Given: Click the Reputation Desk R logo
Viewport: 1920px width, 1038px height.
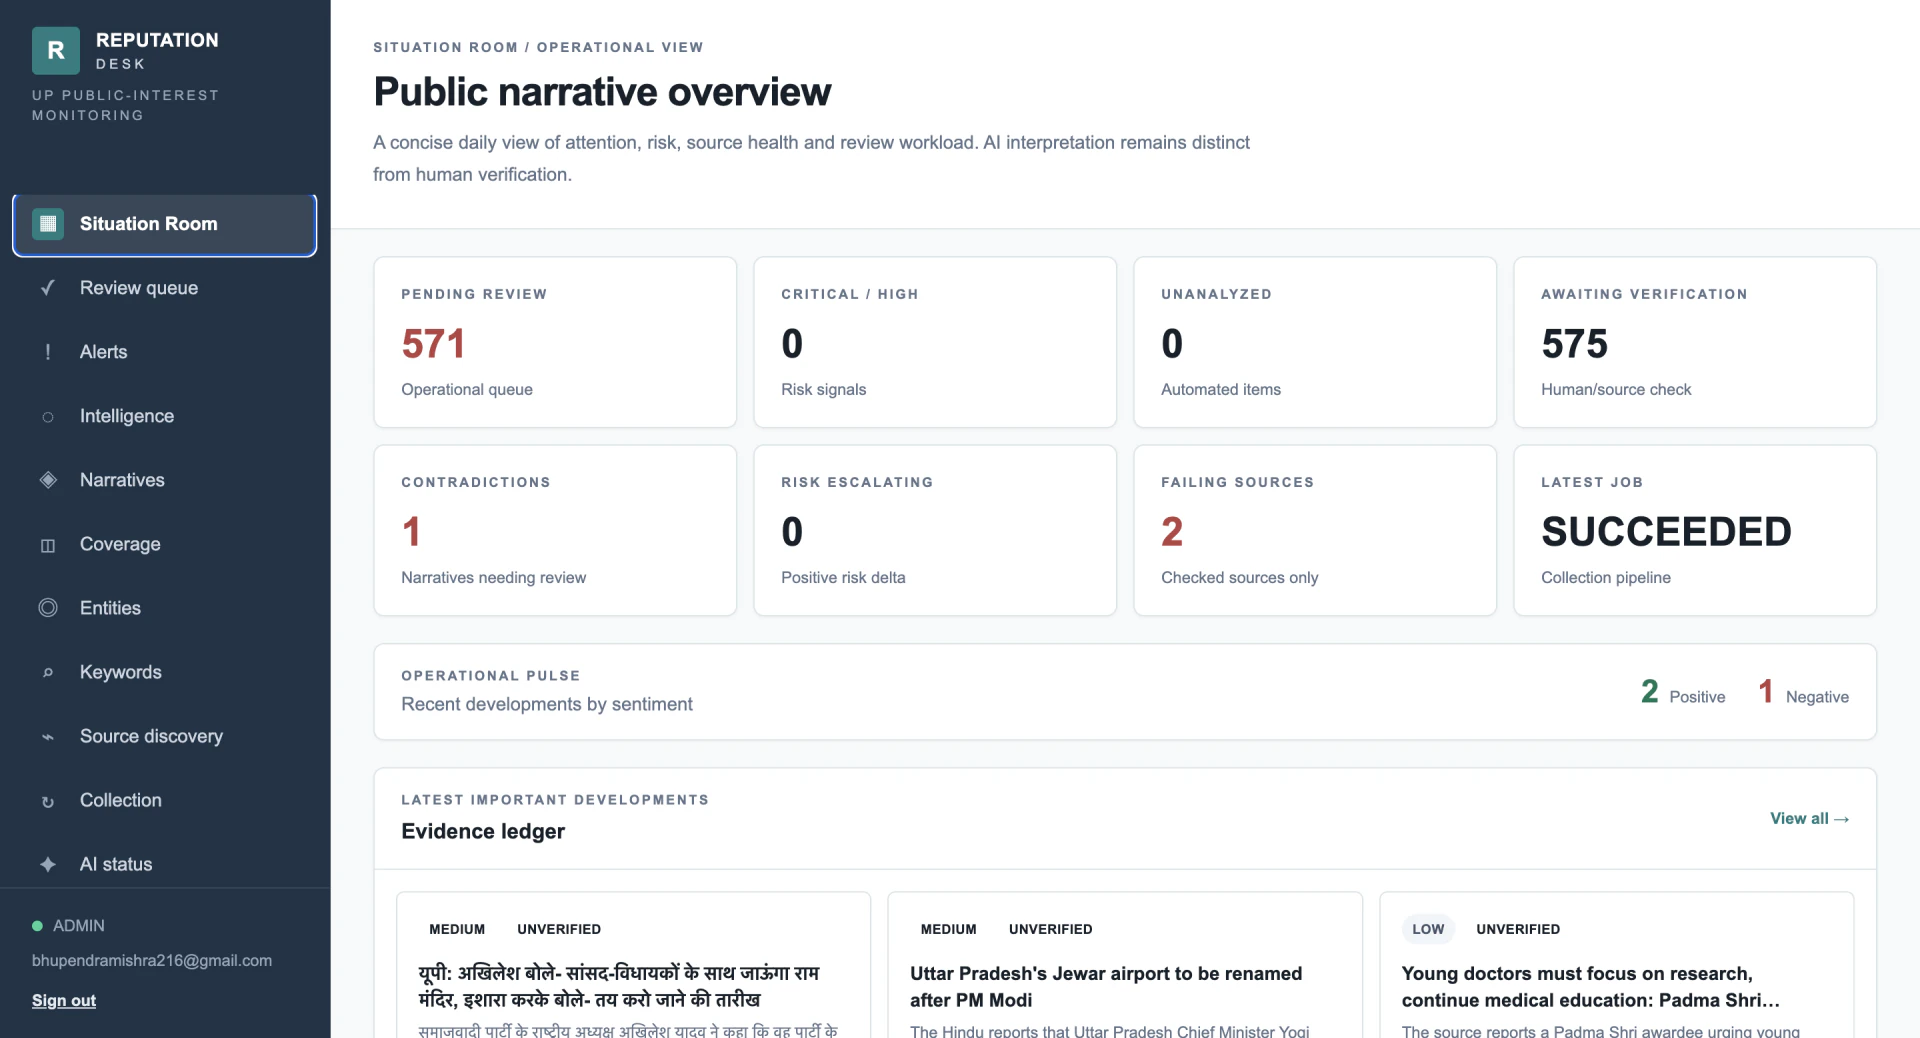Looking at the screenshot, I should [x=56, y=51].
